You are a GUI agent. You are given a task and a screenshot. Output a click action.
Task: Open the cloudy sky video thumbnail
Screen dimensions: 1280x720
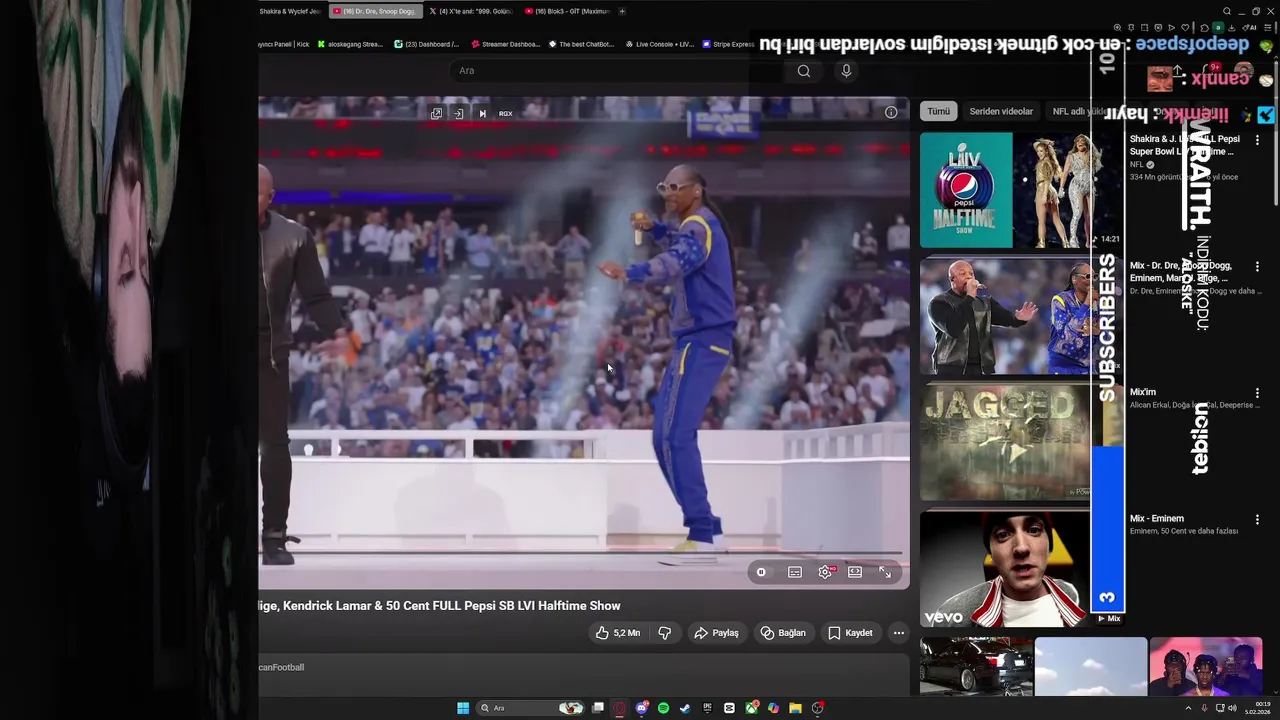tap(1091, 666)
